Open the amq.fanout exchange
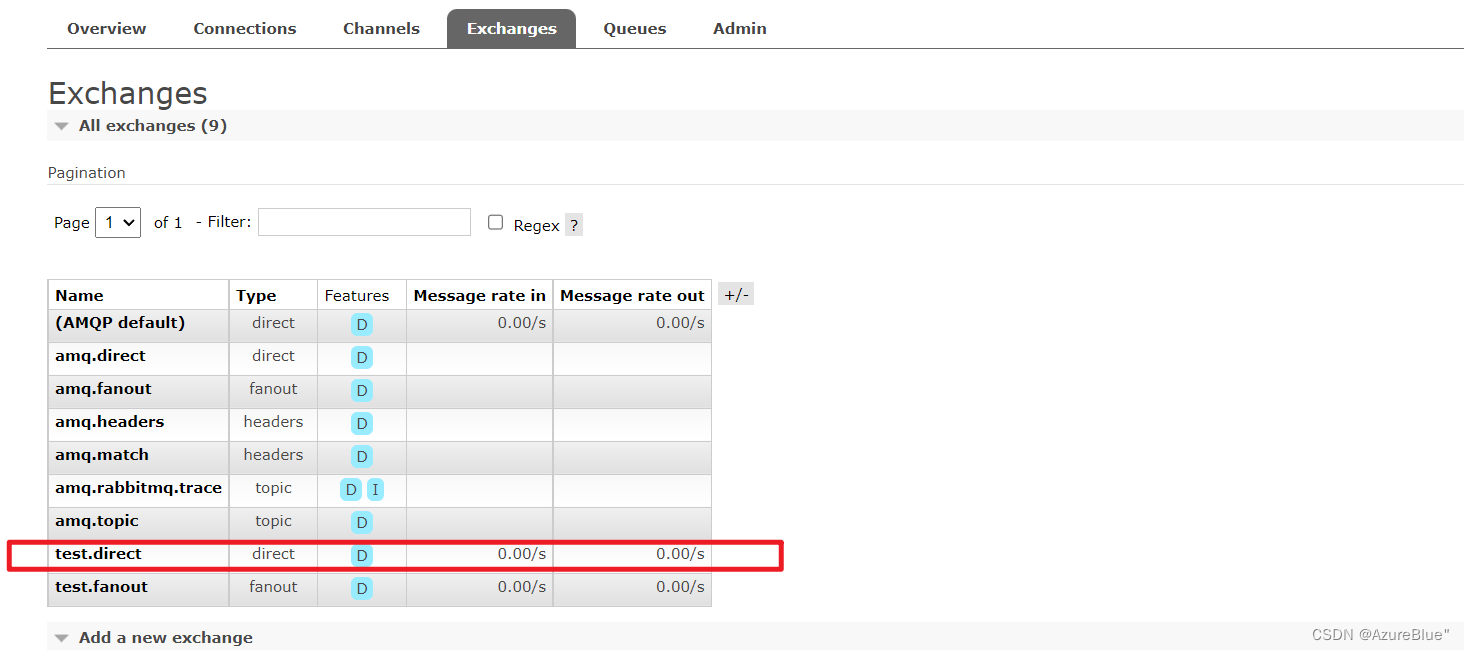The width and height of the screenshot is (1464, 650). coord(103,388)
